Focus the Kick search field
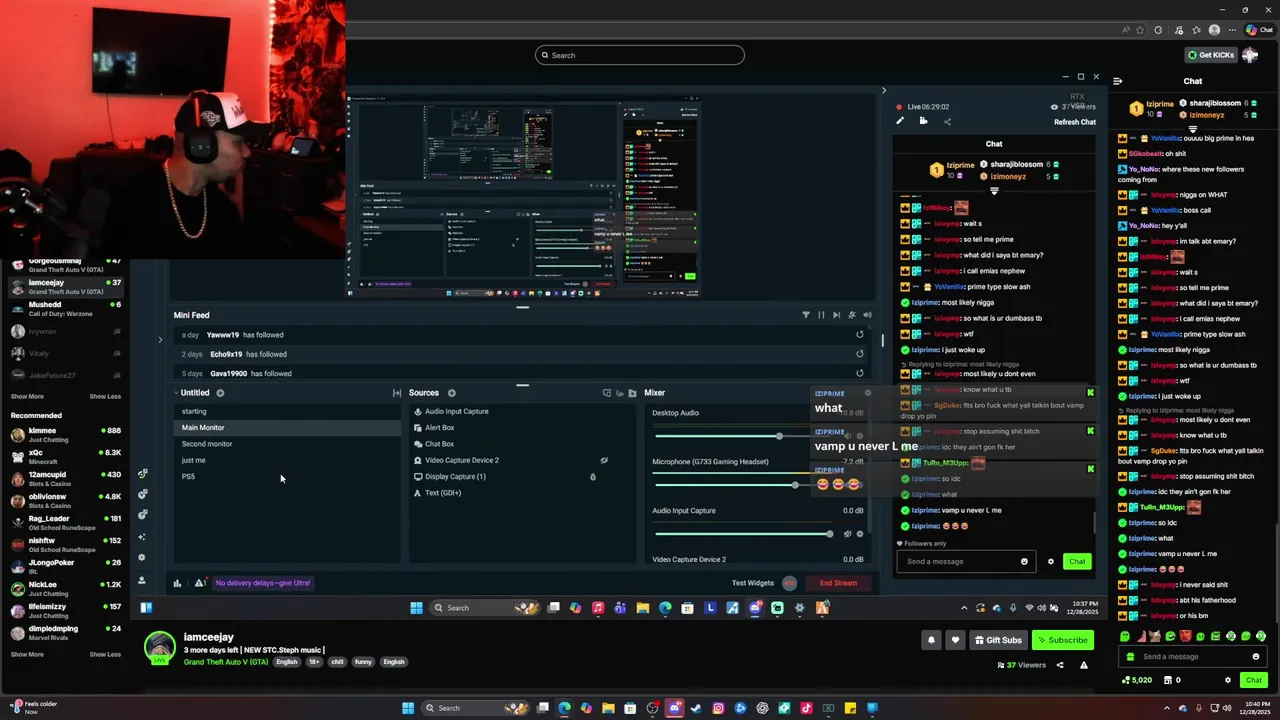The image size is (1280, 720). click(x=640, y=55)
